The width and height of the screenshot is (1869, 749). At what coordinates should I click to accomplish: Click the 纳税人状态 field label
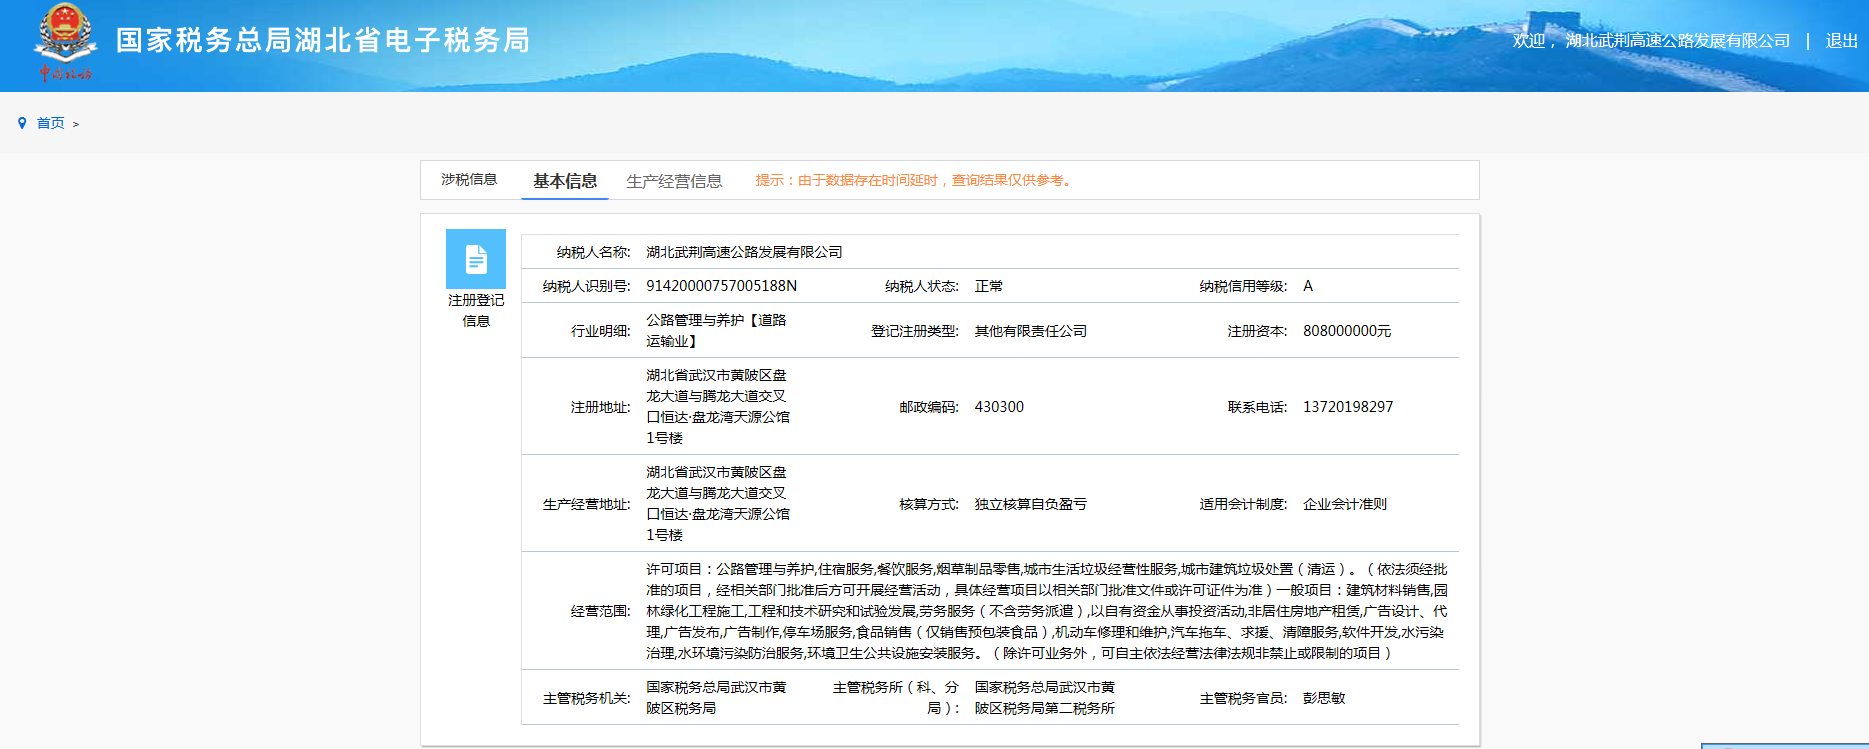tap(922, 286)
